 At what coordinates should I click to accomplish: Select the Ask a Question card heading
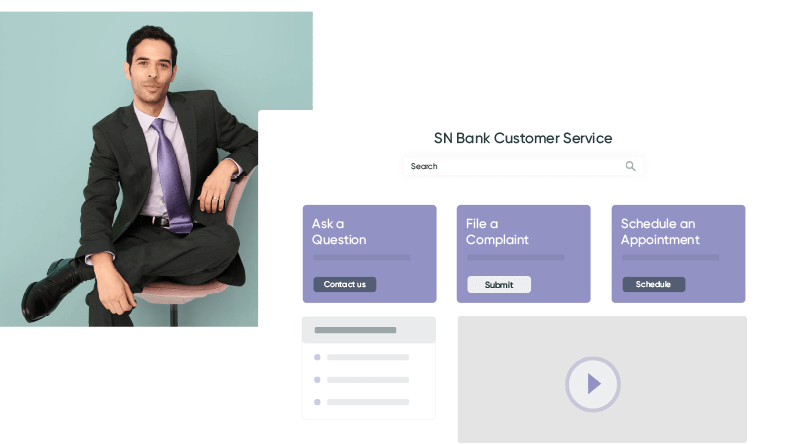pos(339,231)
